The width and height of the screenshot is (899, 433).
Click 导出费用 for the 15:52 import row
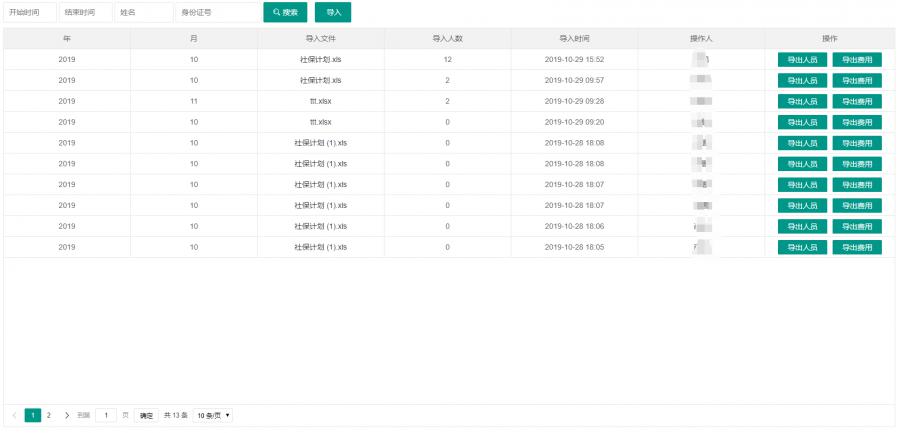857,60
